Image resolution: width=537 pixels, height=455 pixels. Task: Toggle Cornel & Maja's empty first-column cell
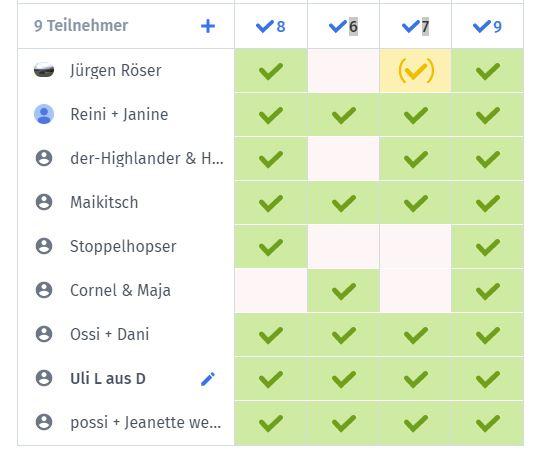point(271,290)
